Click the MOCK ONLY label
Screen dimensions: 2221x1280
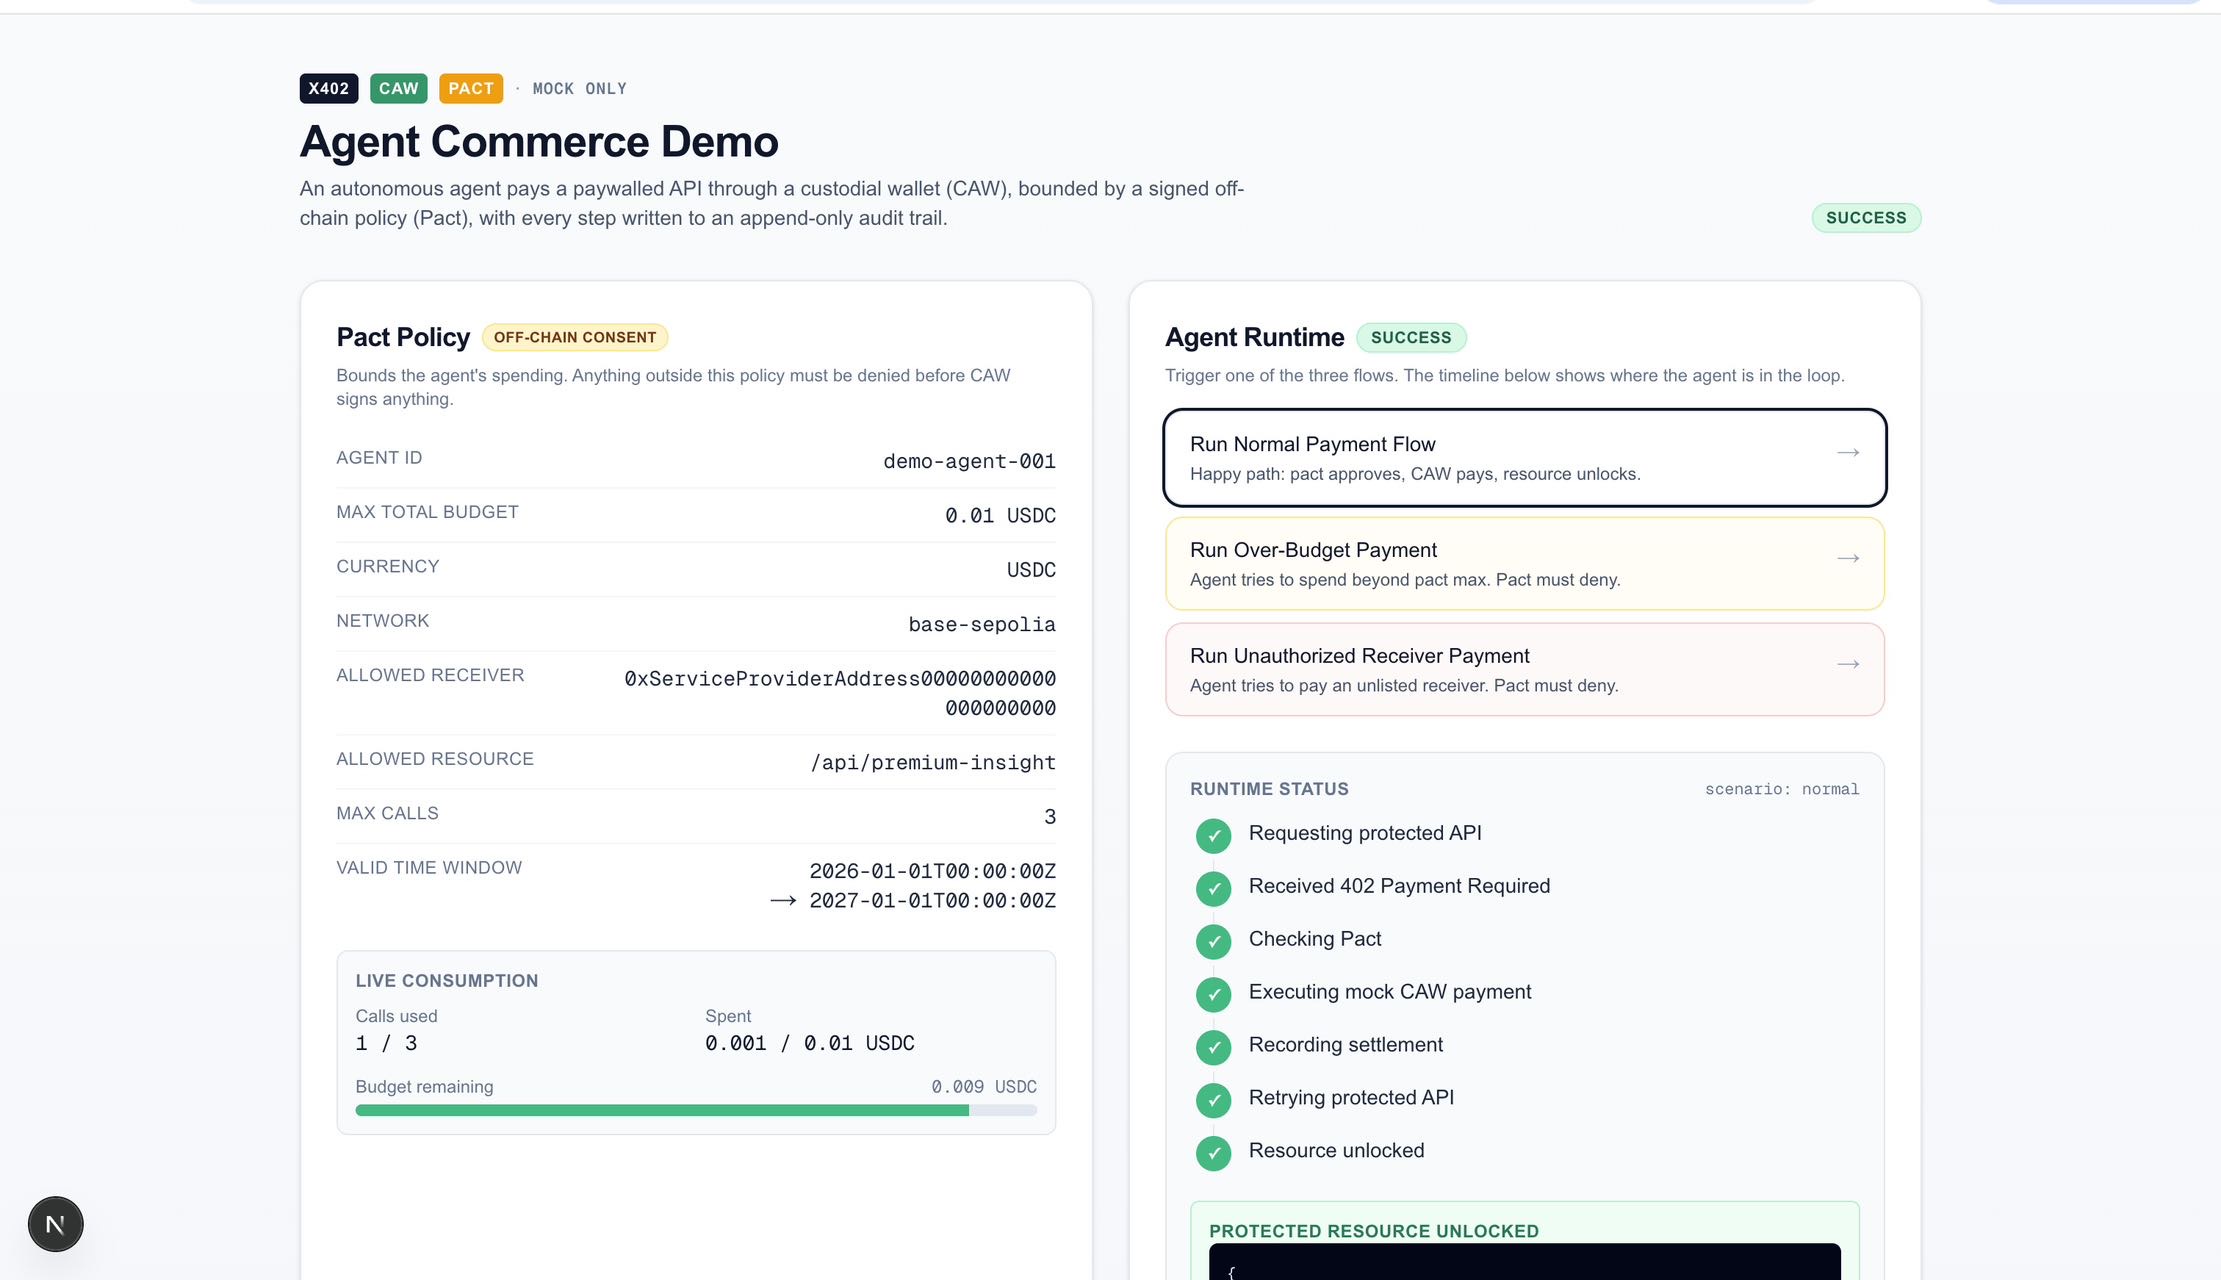580,89
